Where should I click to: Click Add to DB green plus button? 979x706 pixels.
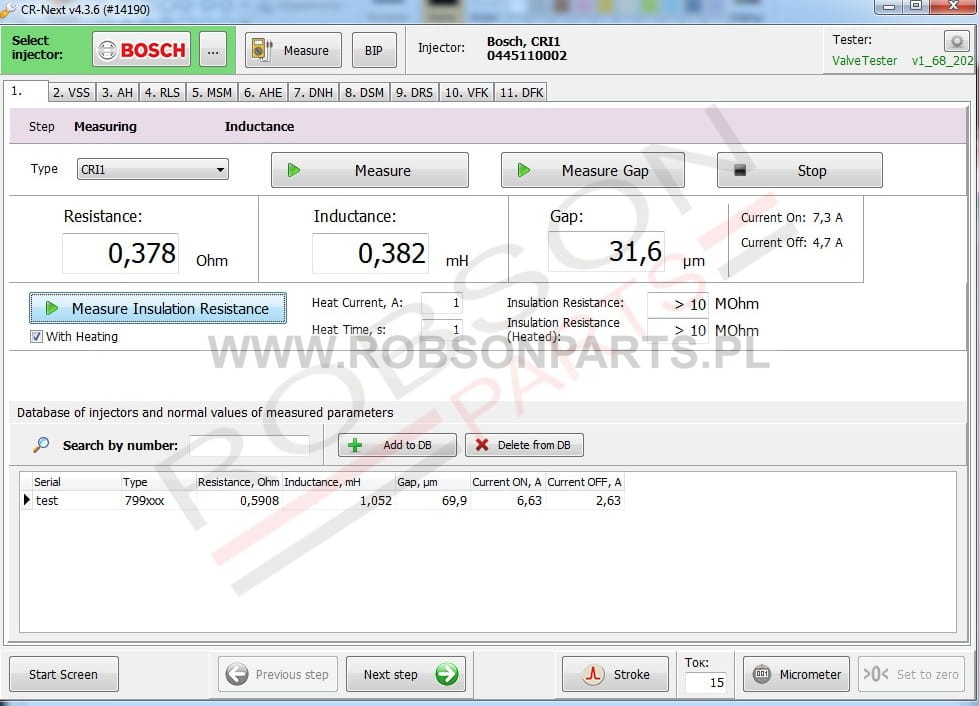pos(397,445)
